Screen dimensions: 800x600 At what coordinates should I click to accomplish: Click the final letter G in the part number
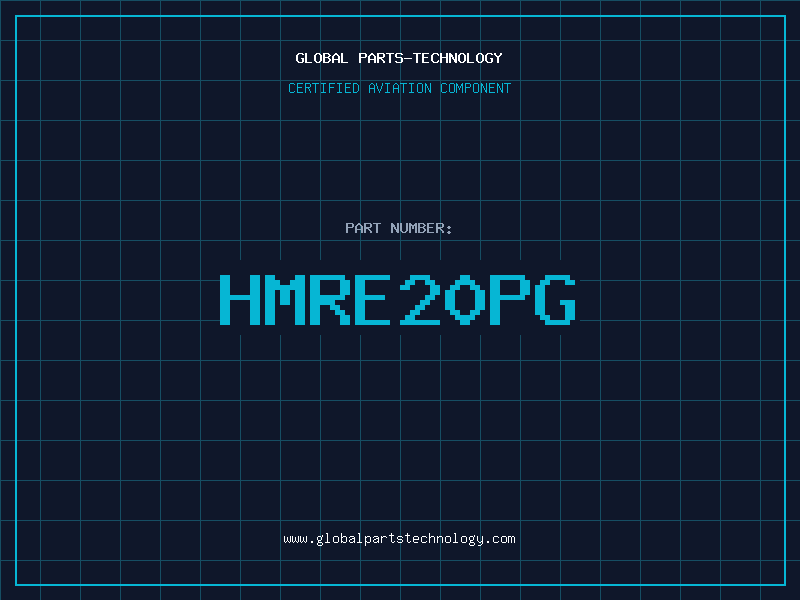click(555, 299)
